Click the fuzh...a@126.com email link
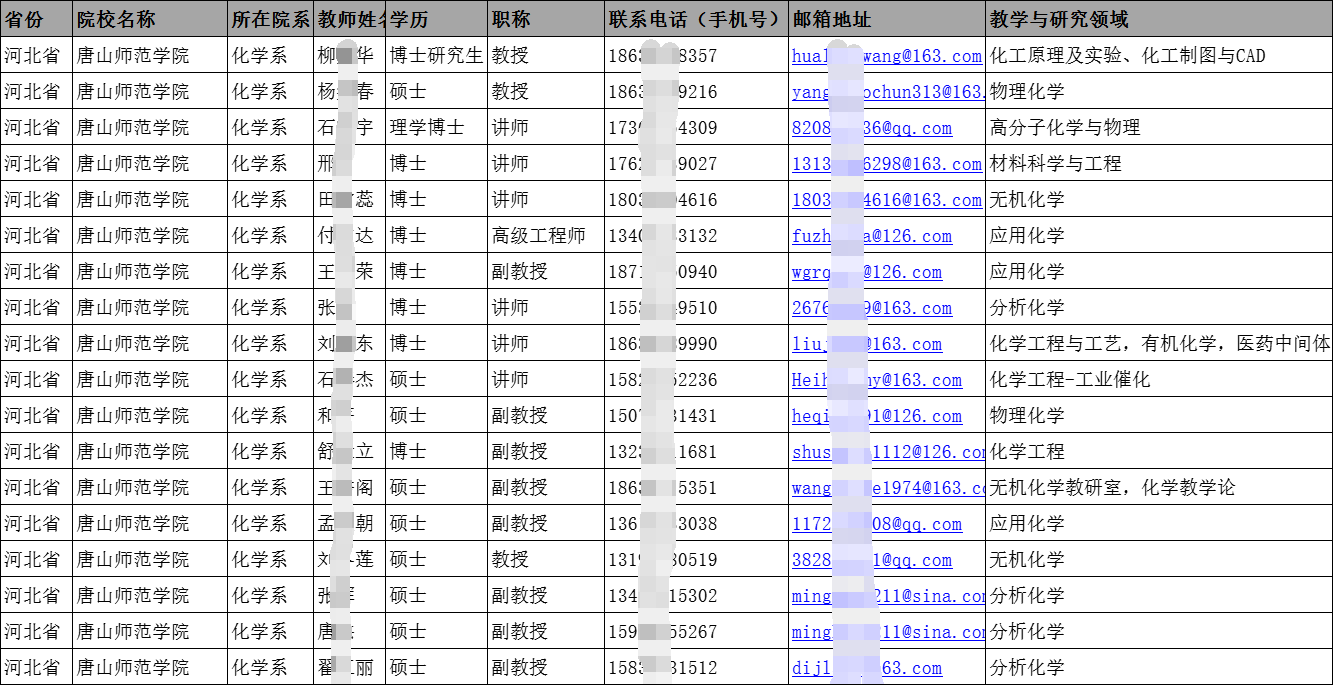Screen dimensions: 1333x685 860,236
